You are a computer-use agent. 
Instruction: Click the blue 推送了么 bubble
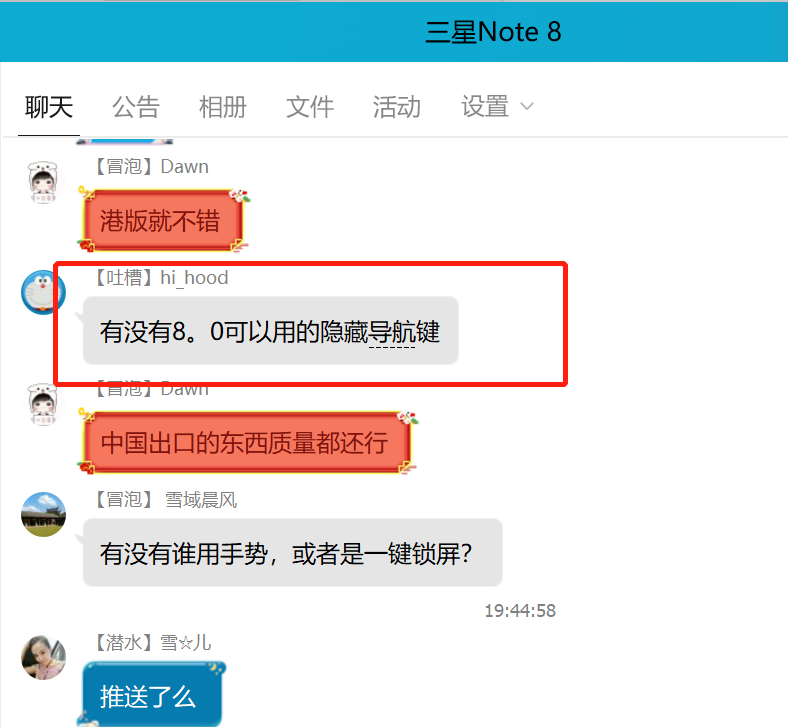(x=152, y=694)
